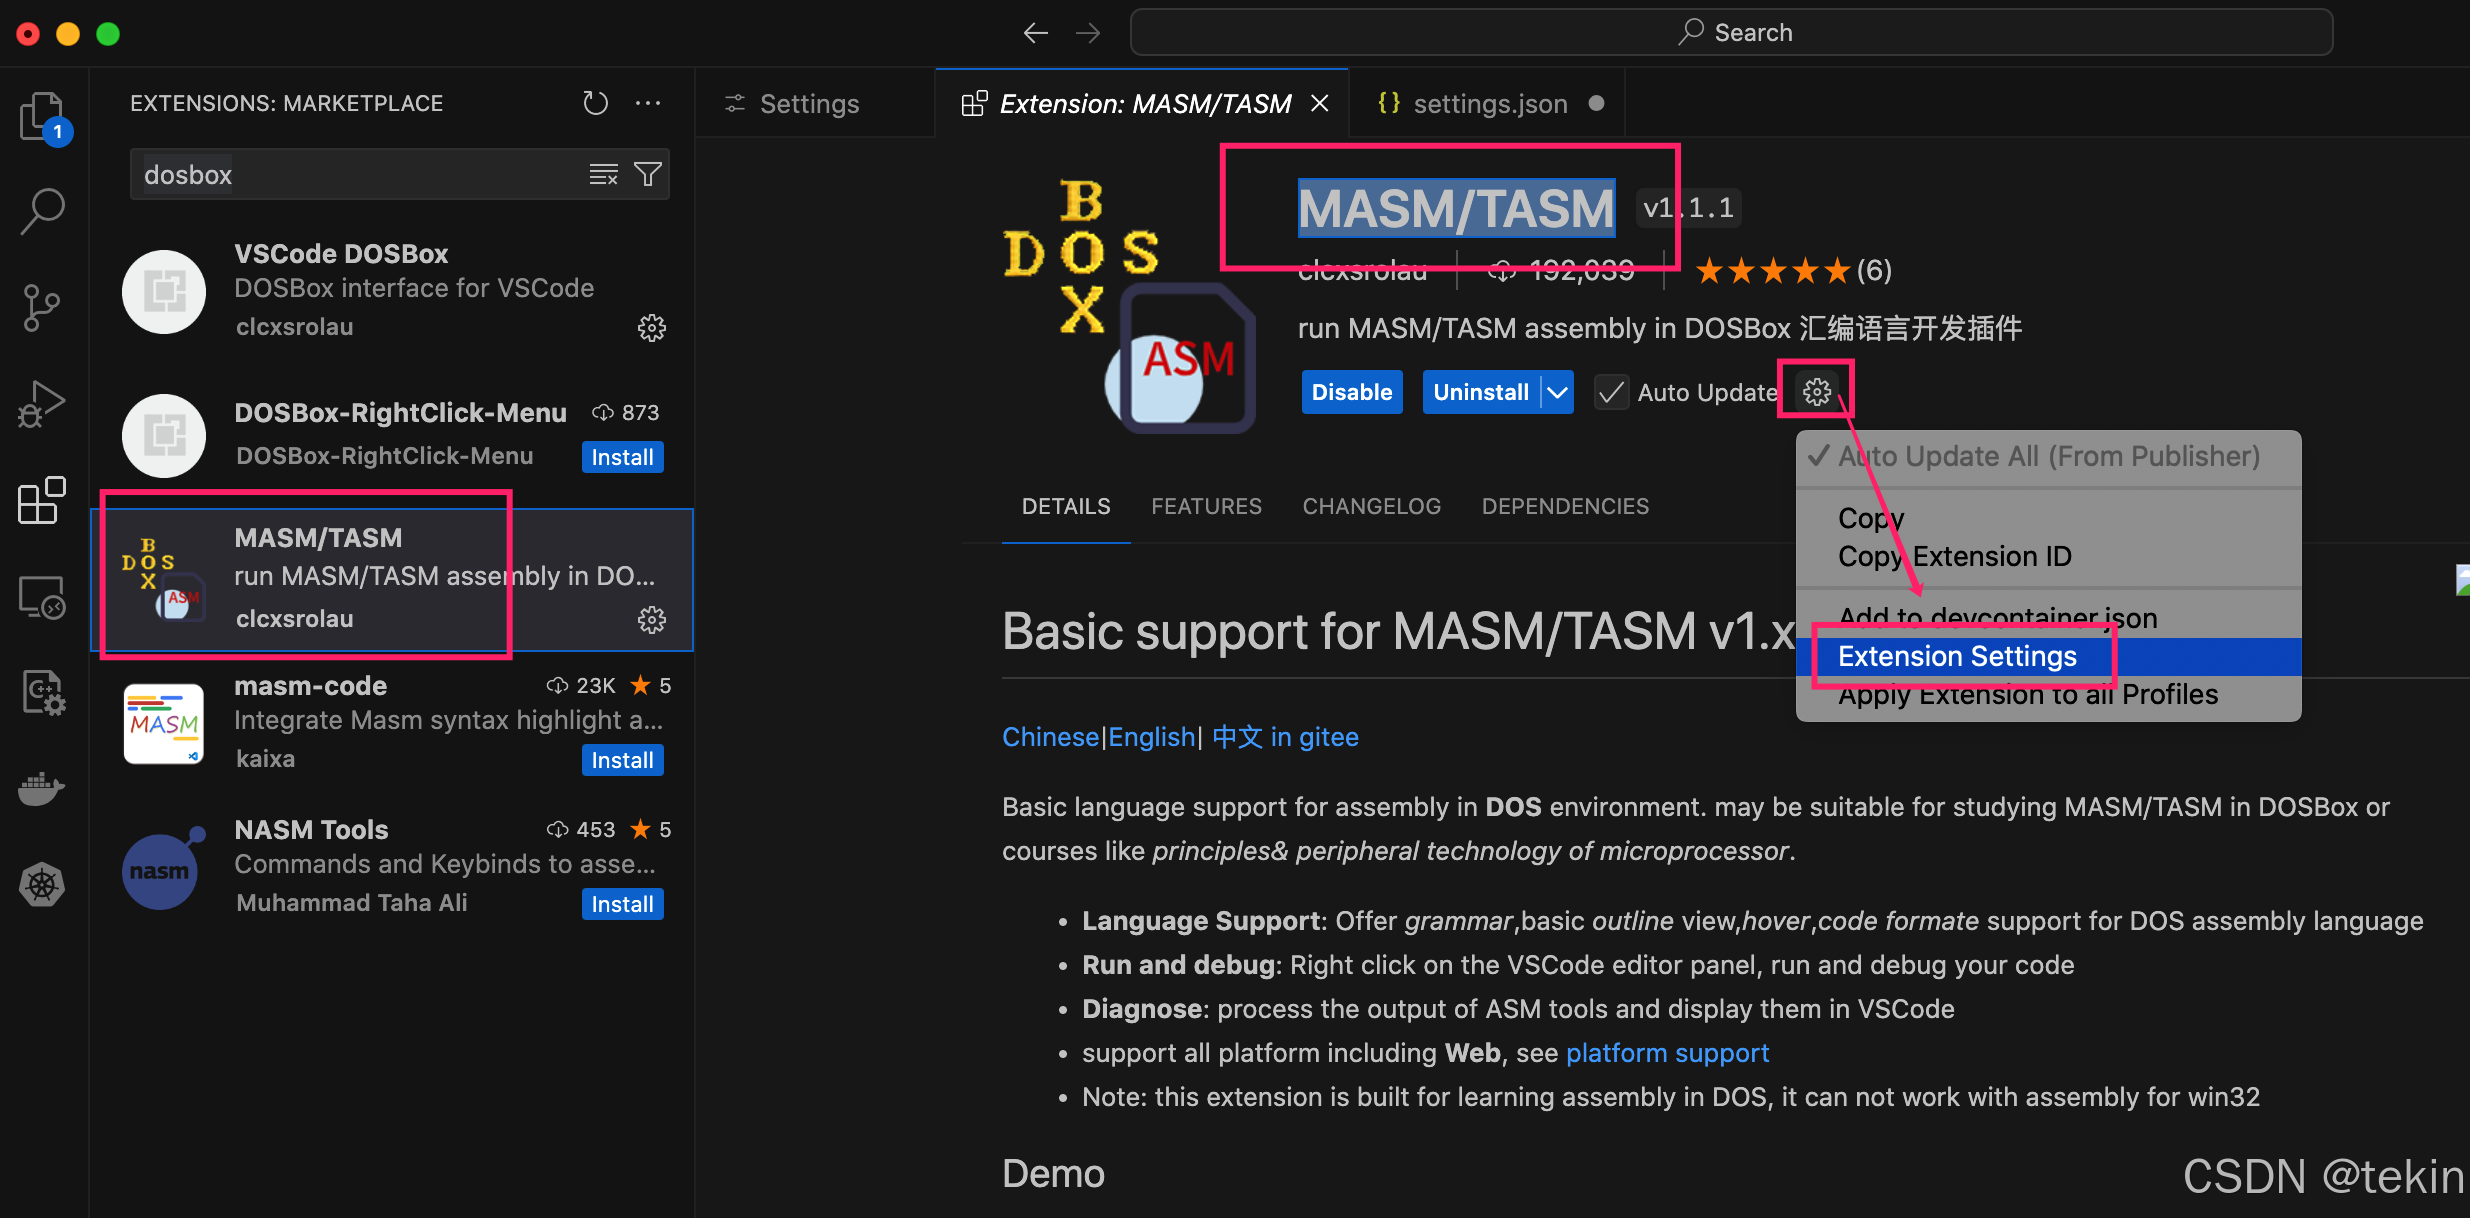The image size is (2470, 1218).
Task: Switch to the settings.json tab
Action: click(x=1488, y=103)
